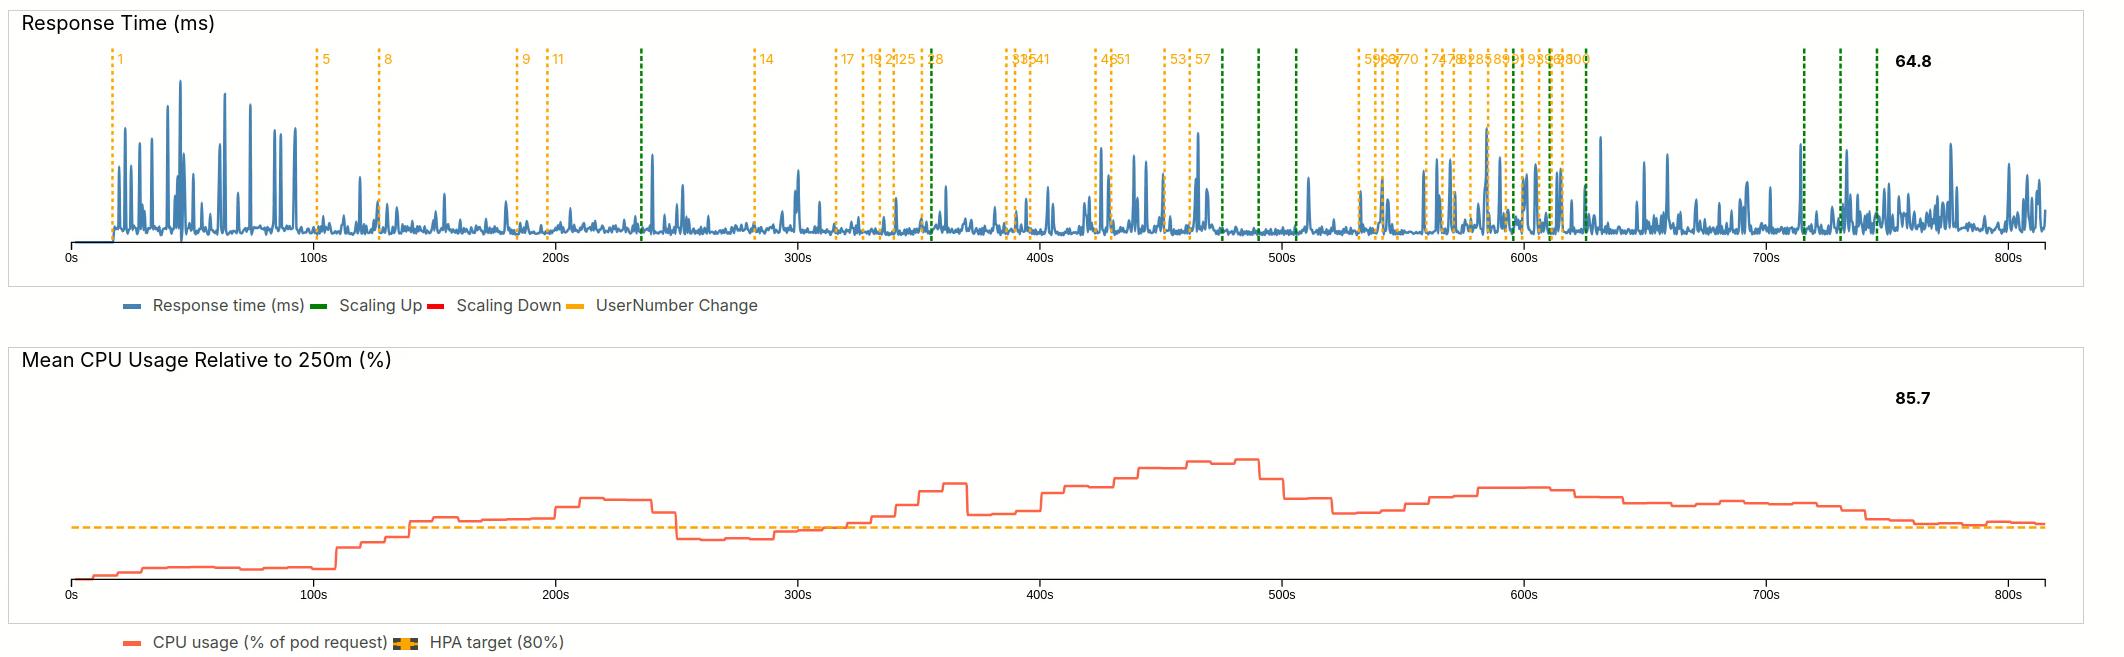Click the green Scaling Up legend icon

point(319,307)
